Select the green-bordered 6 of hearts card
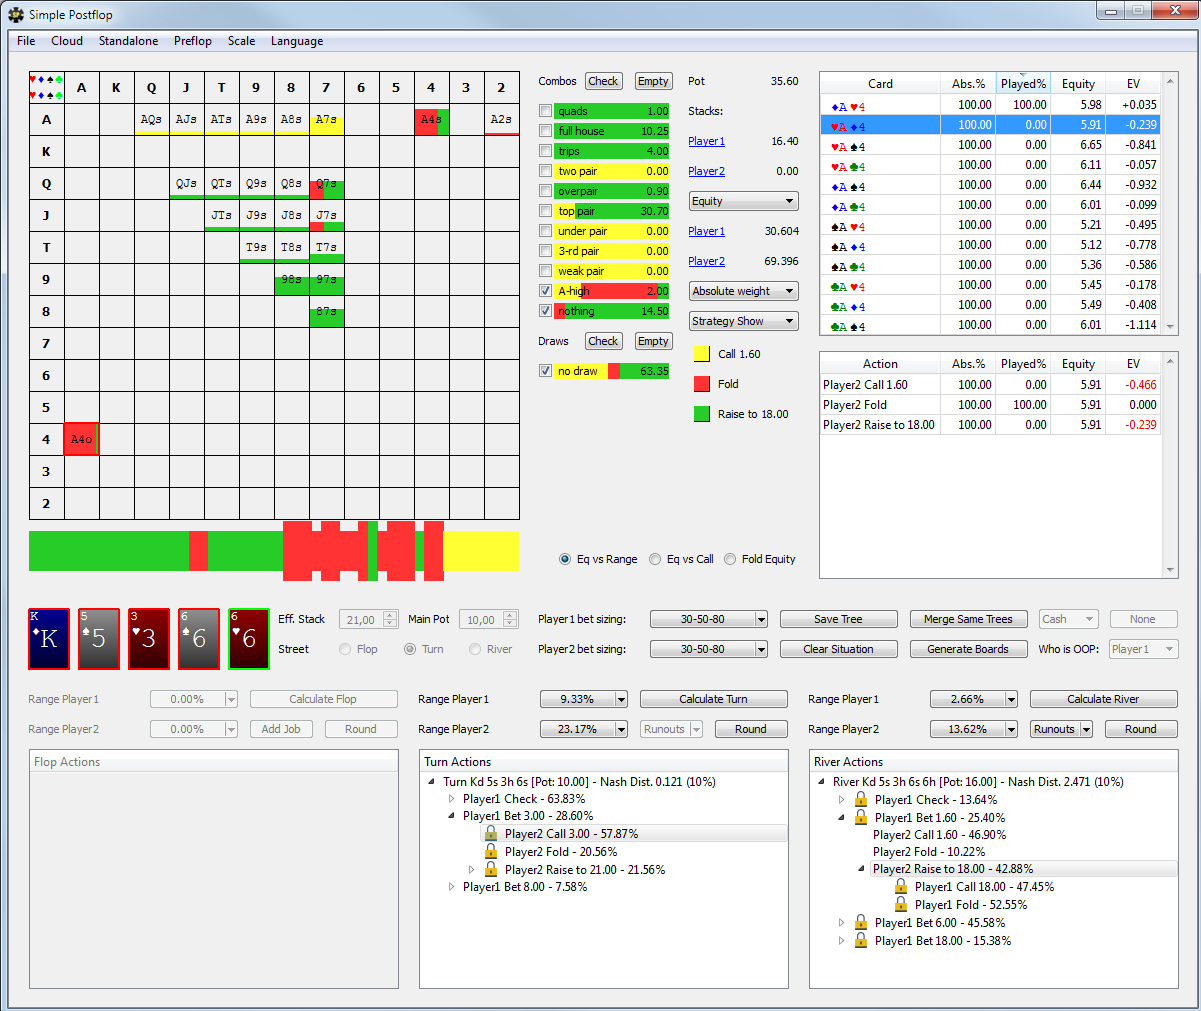Image resolution: width=1201 pixels, height=1011 pixels. (x=249, y=639)
